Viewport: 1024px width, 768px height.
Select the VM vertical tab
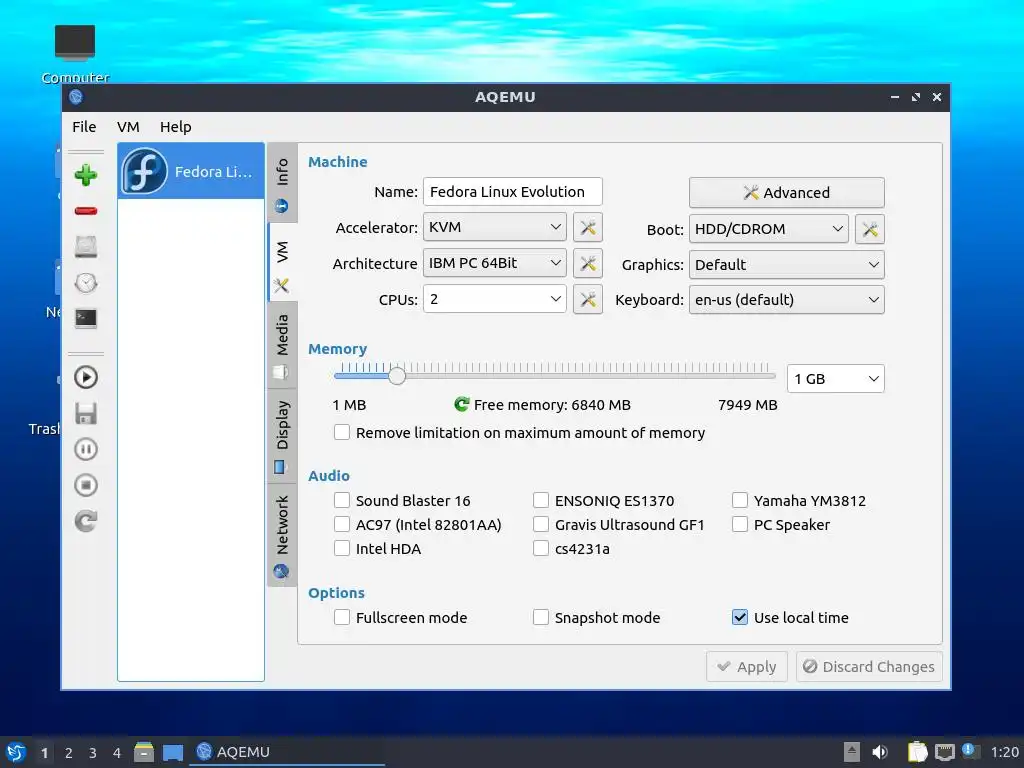(282, 263)
